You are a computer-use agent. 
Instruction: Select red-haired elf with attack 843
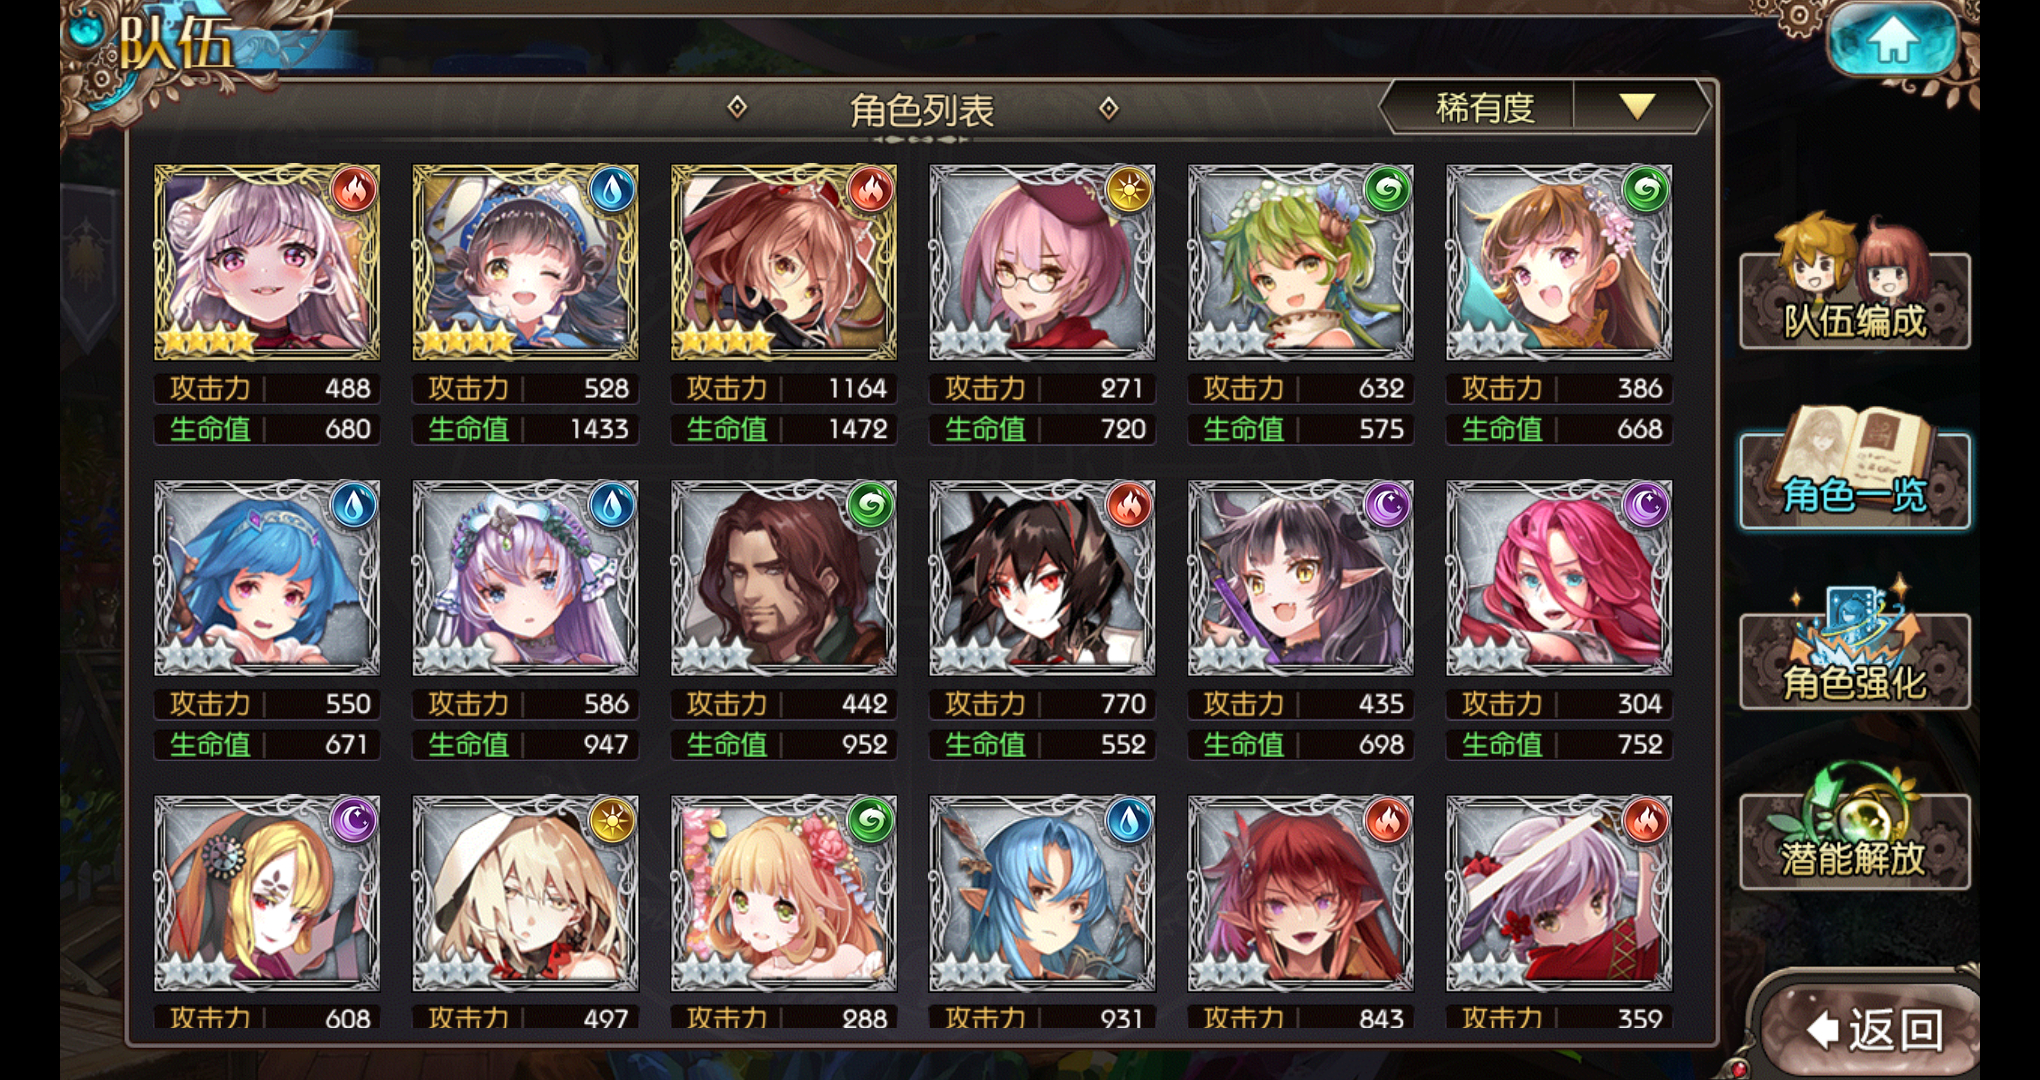(x=1300, y=894)
